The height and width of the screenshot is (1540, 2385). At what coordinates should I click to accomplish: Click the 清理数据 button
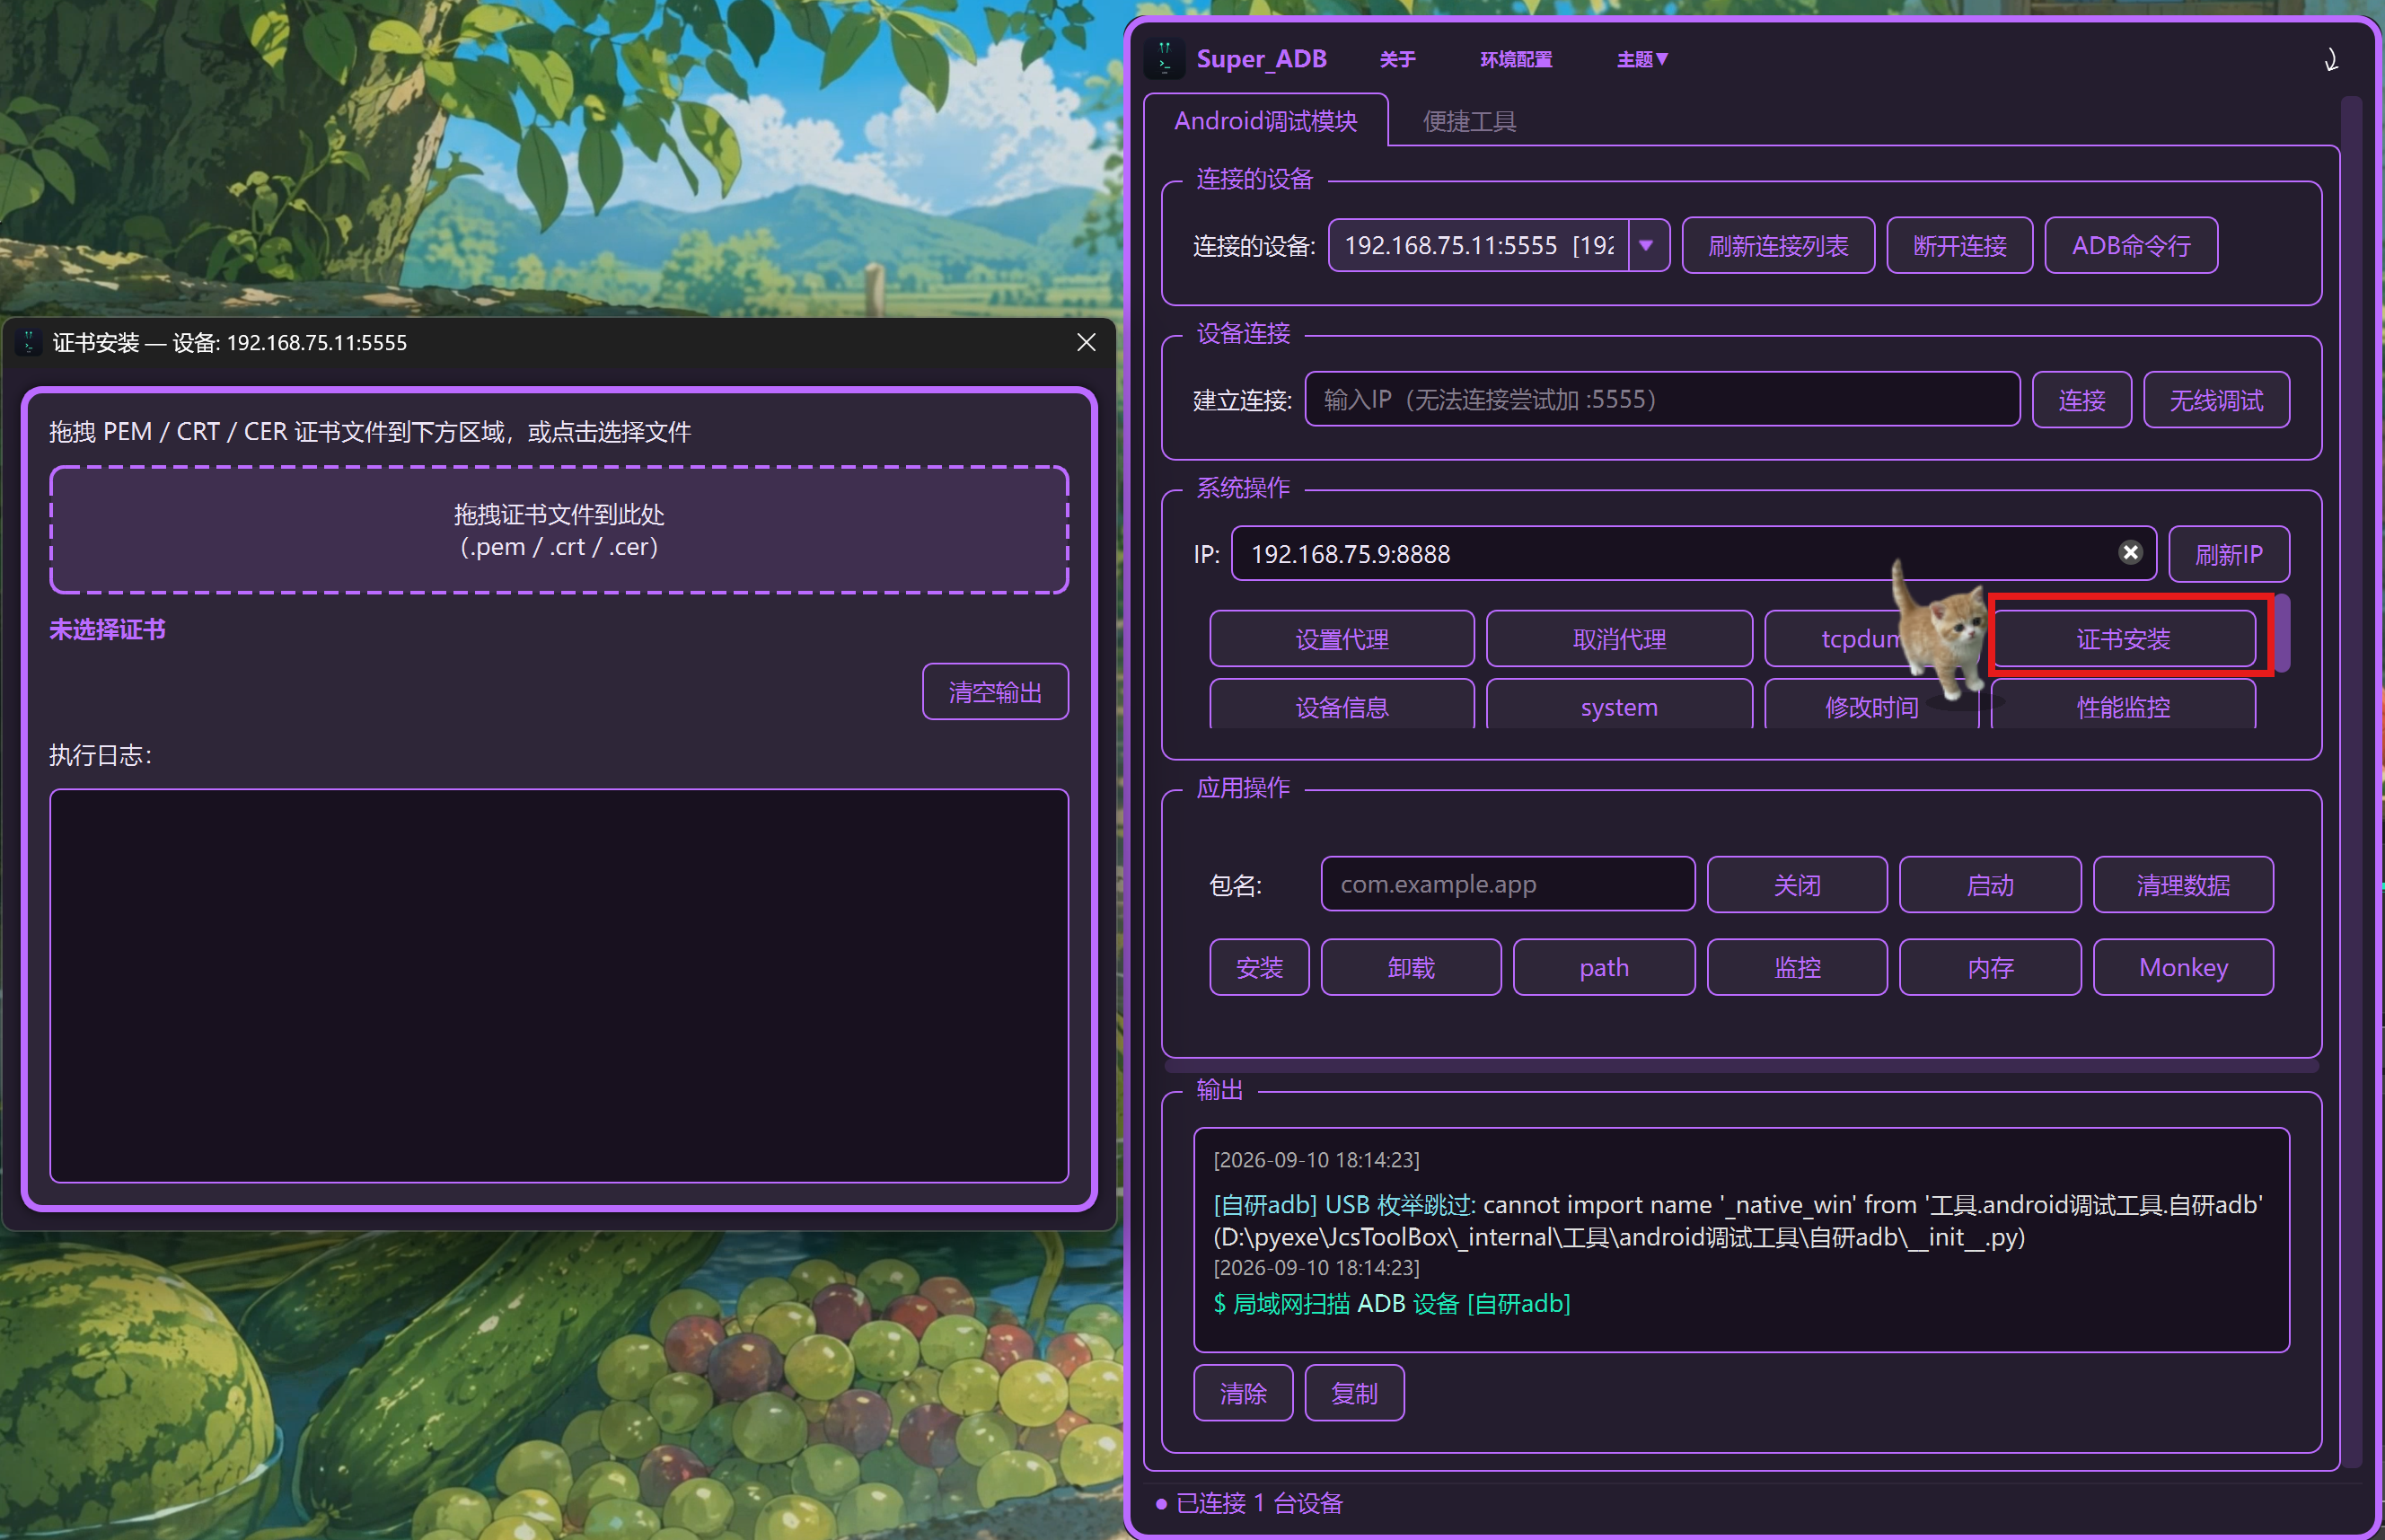coord(2183,885)
